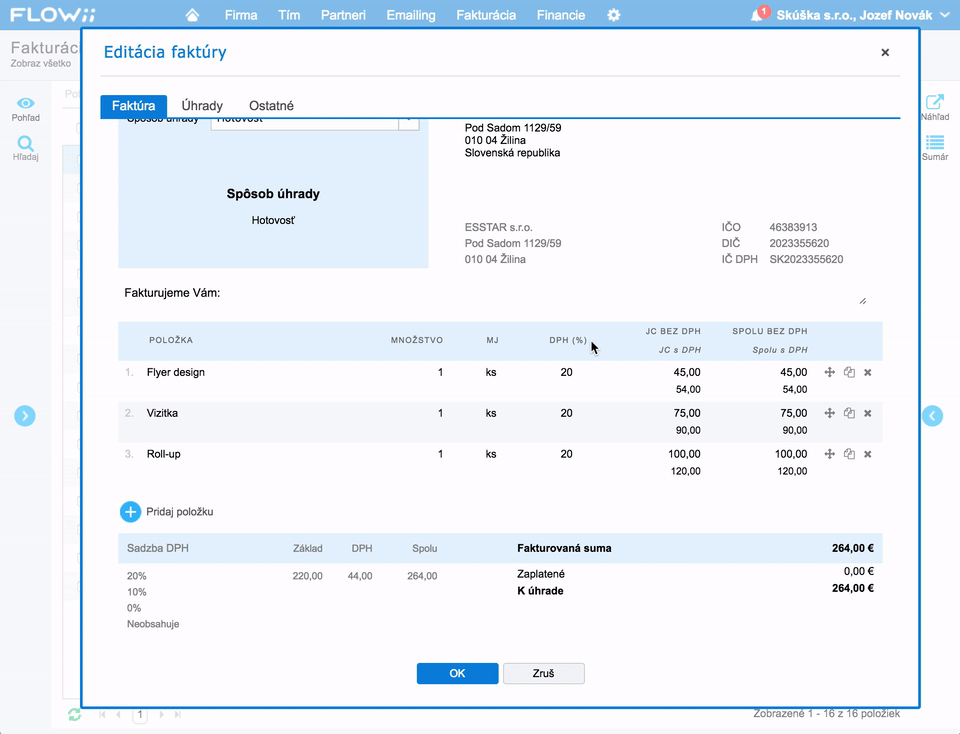Click the ESSTAR s.r.o. company name
Screen dimensions: 960x734
498,227
